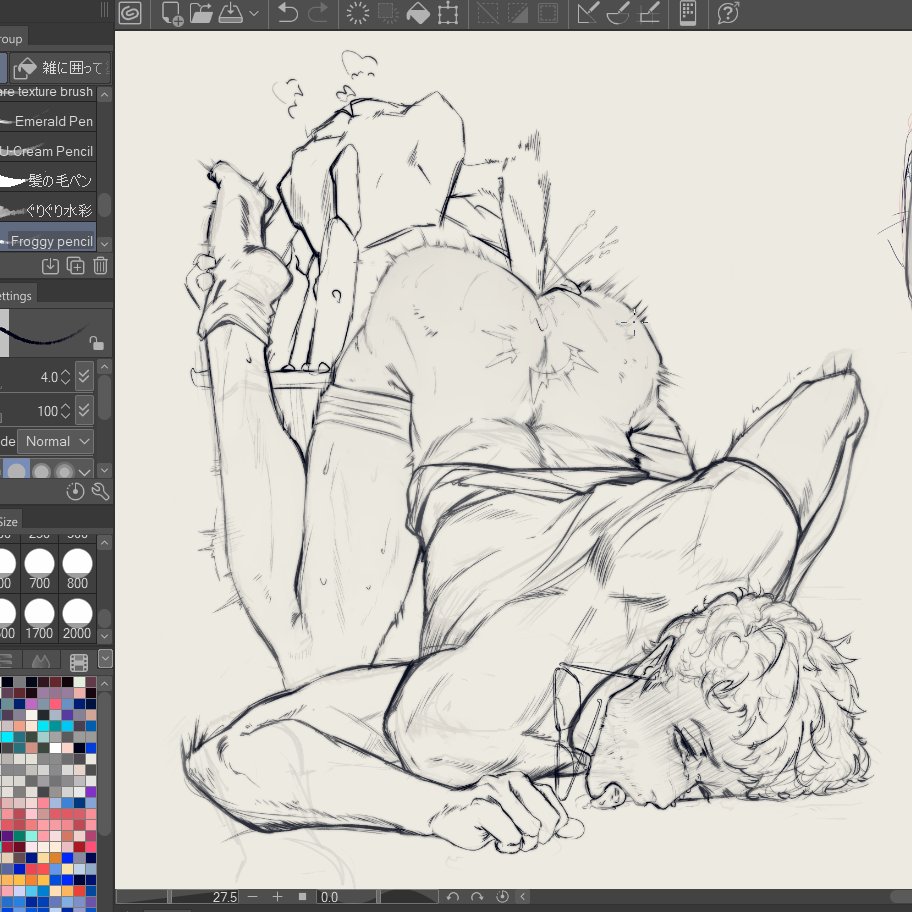Duplicate the selected sub tool
The image size is (912, 912).
pyautogui.click(x=76, y=266)
